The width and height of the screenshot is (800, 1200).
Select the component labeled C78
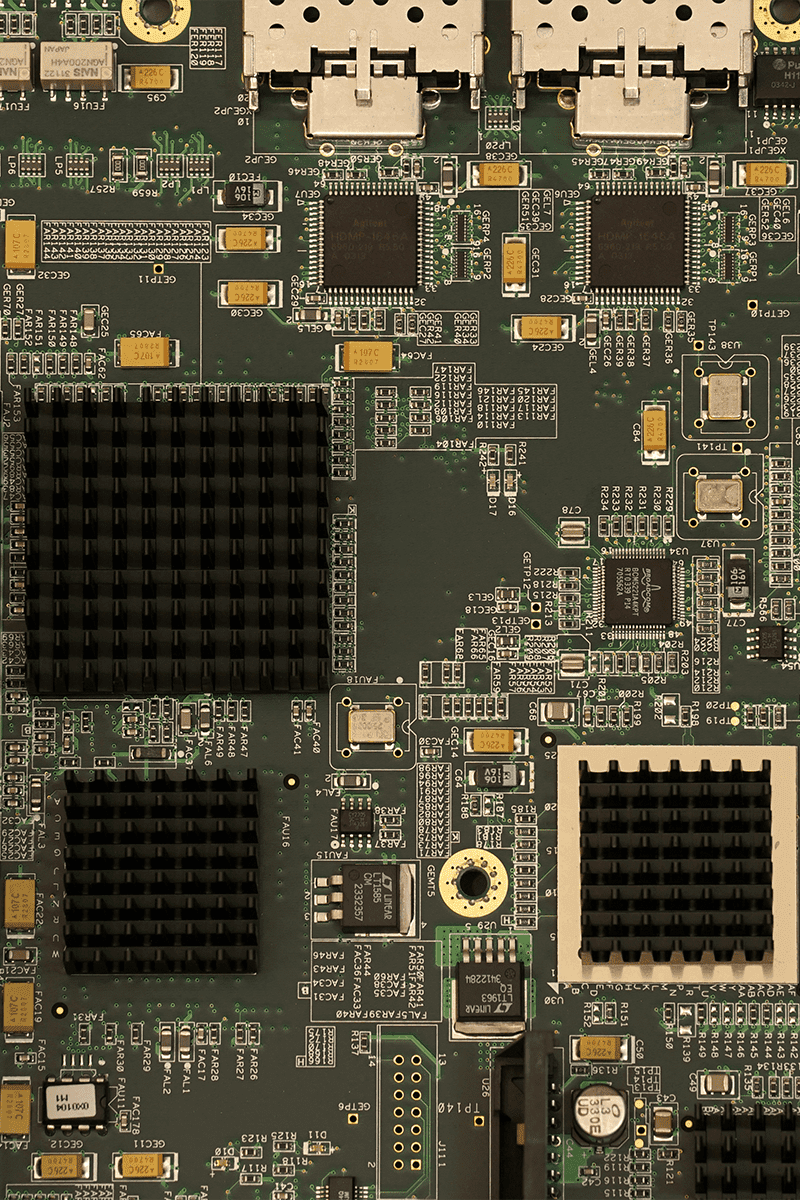click(571, 532)
